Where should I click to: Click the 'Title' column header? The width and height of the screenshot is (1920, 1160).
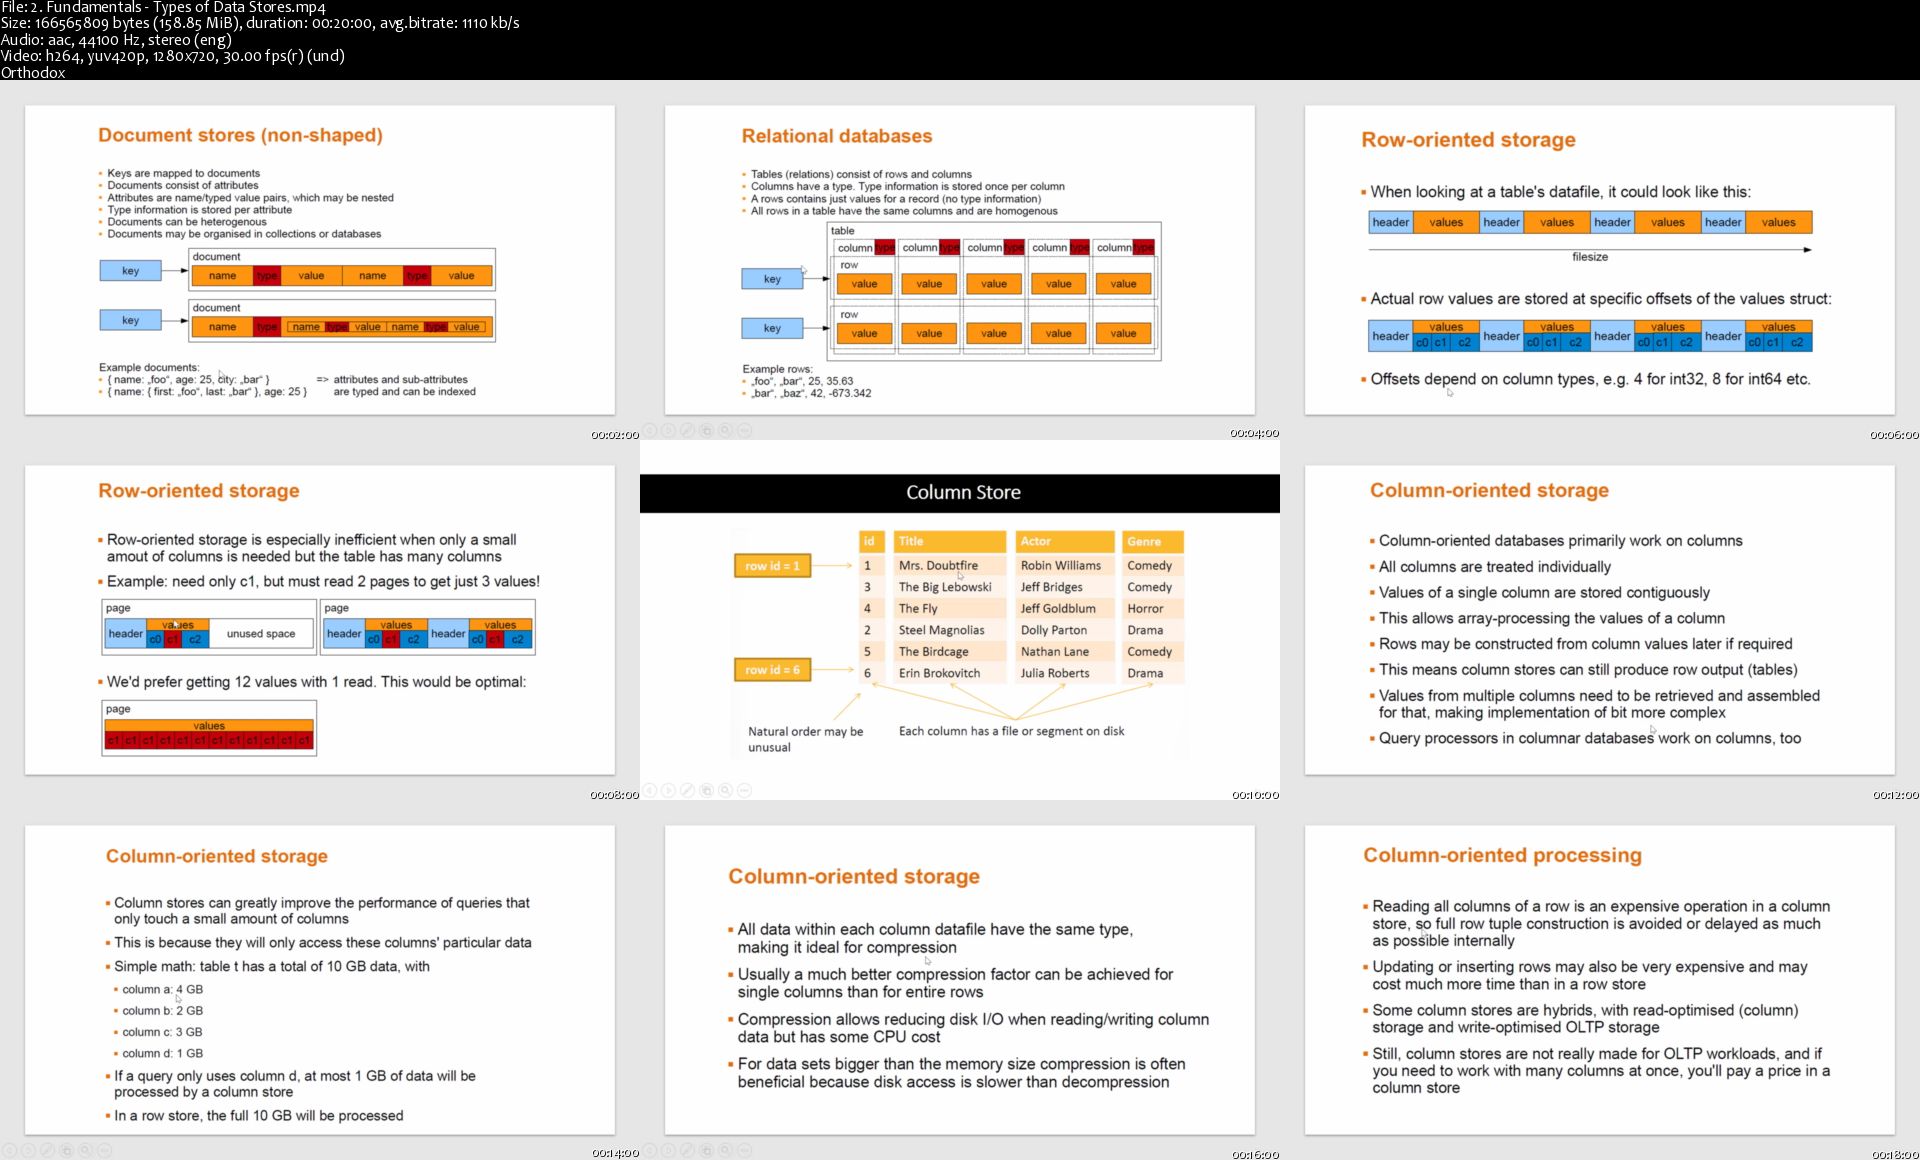949,541
